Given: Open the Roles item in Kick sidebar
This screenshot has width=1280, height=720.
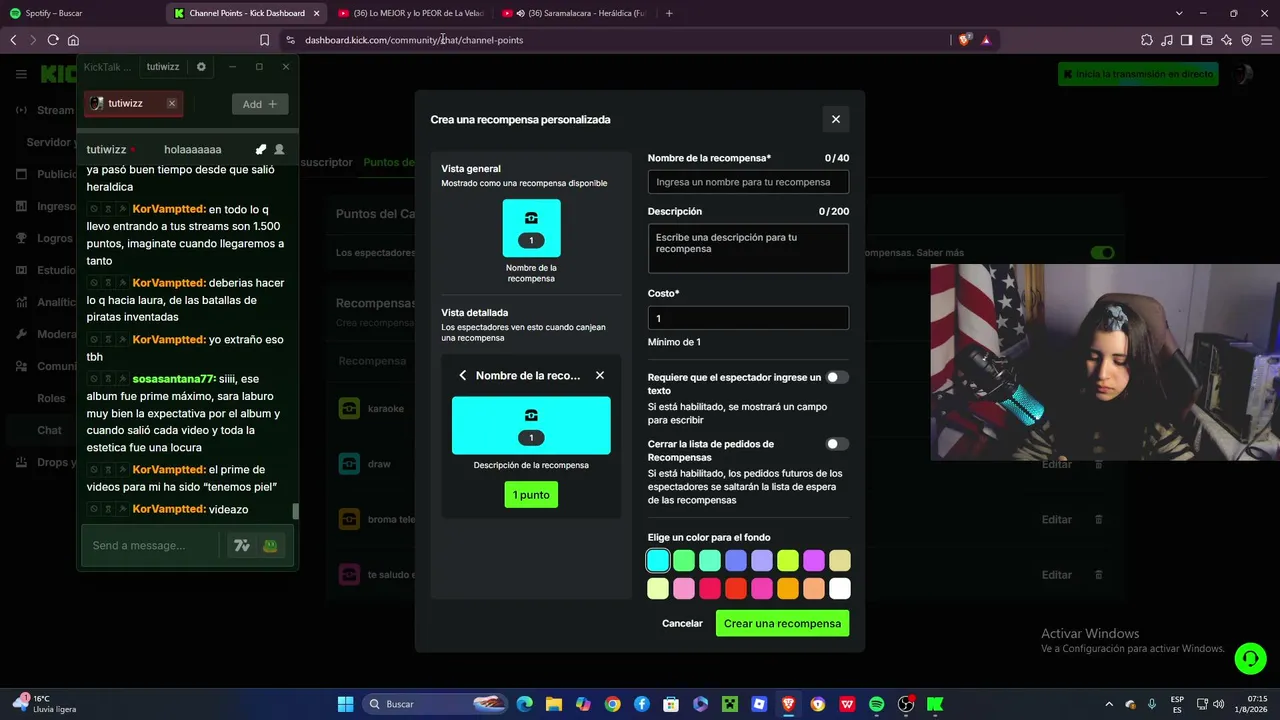Looking at the screenshot, I should click(x=51, y=398).
